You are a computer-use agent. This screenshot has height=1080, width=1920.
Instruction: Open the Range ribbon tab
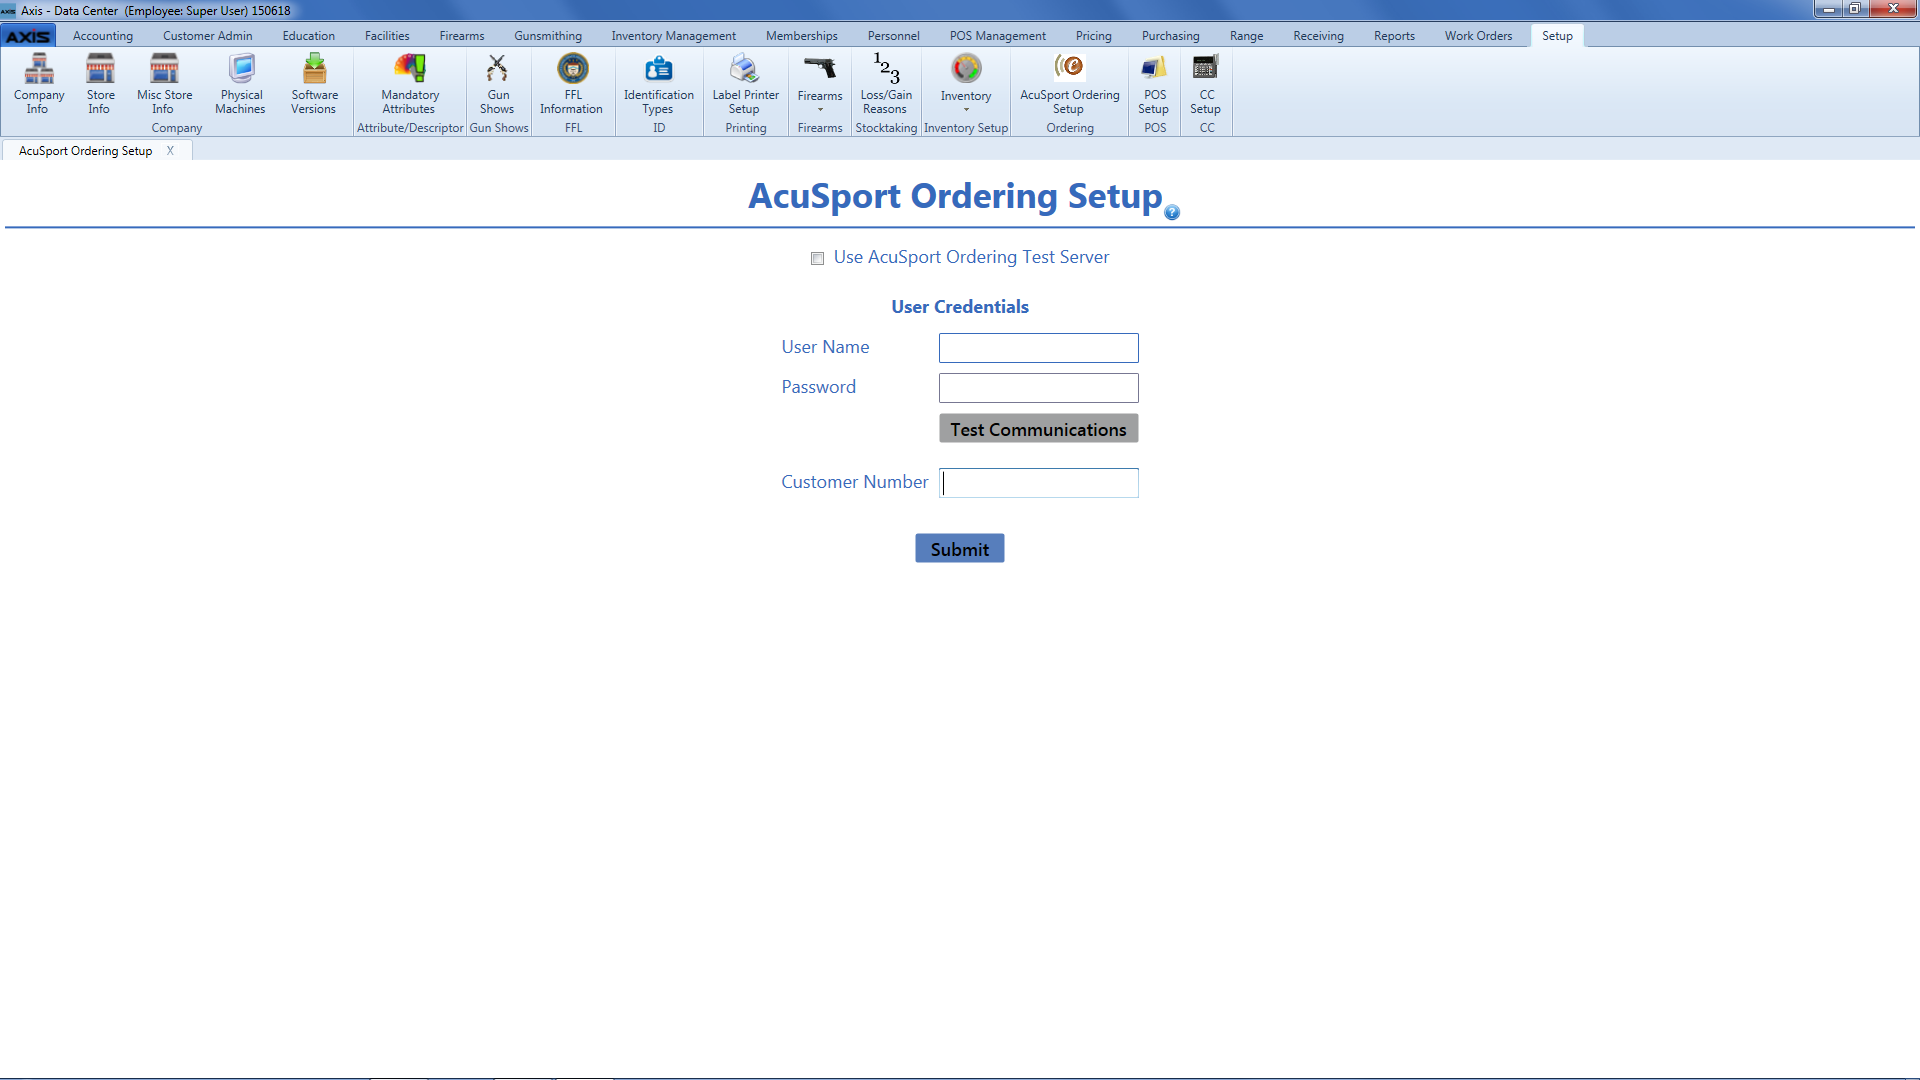(1246, 36)
